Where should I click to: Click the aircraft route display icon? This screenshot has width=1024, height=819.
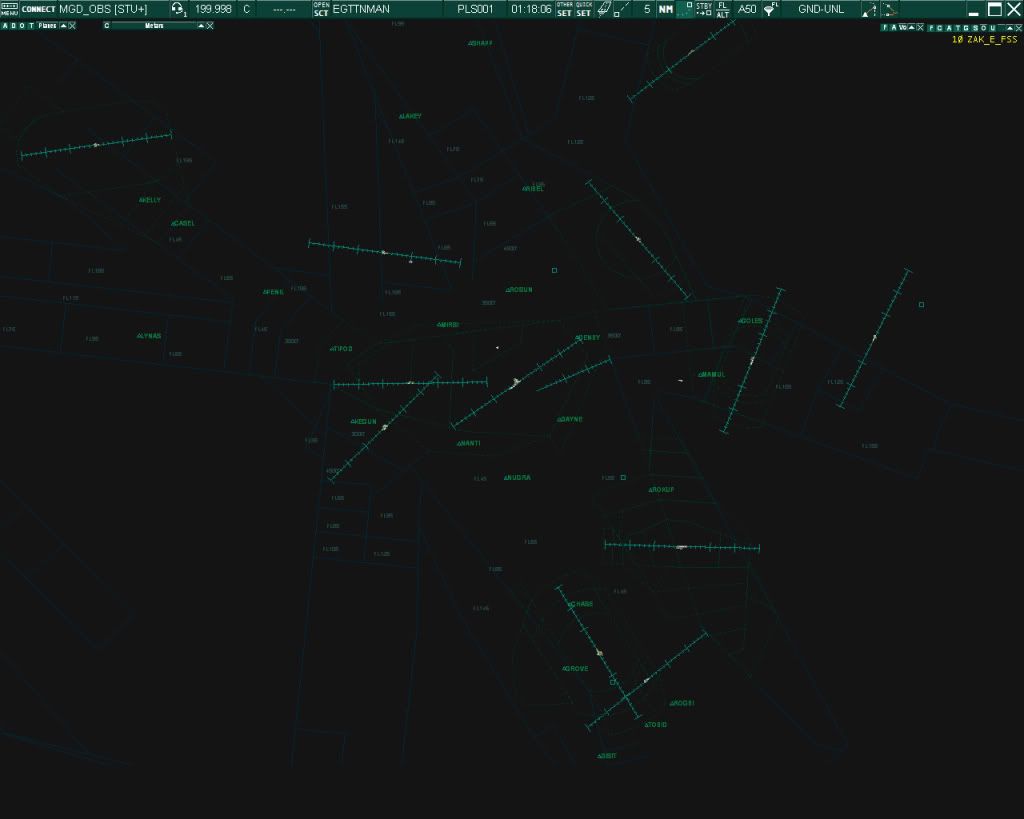(869, 9)
